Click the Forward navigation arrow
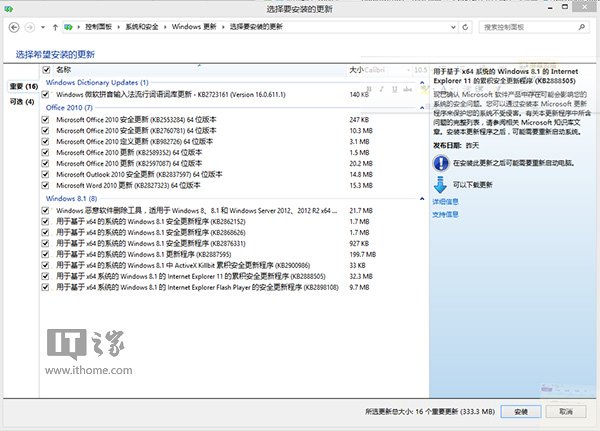 pos(29,27)
